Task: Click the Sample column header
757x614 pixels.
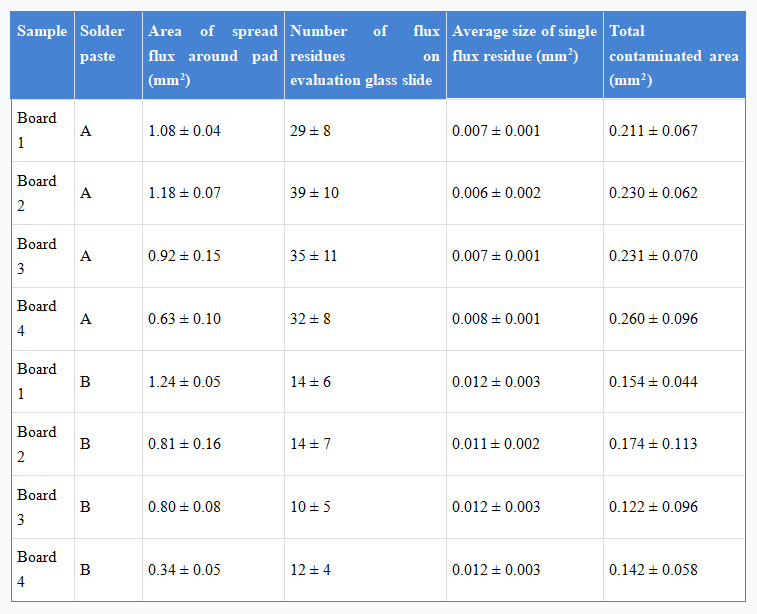Action: click(x=42, y=32)
